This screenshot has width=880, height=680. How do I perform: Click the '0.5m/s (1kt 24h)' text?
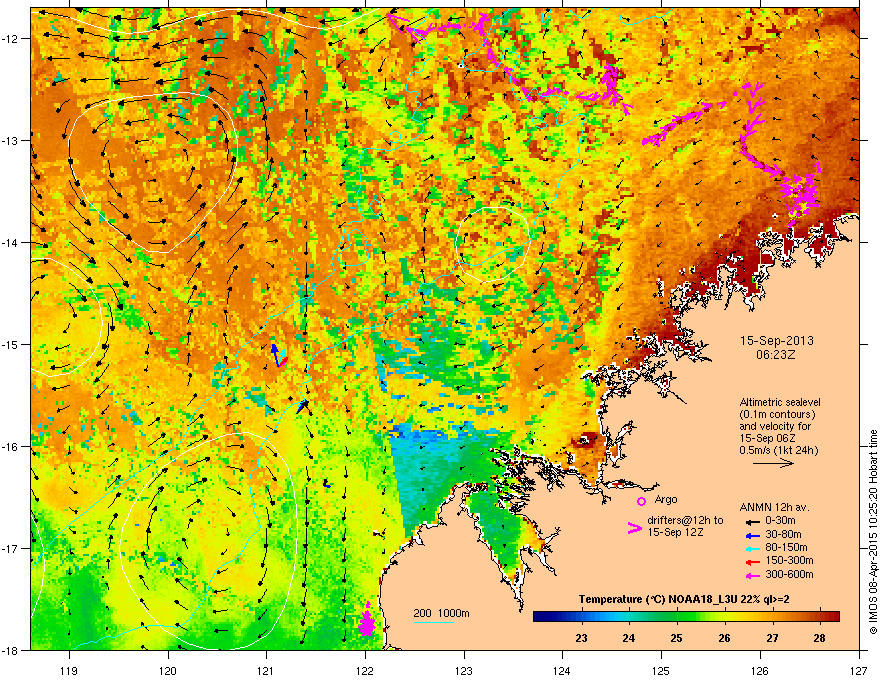point(779,450)
